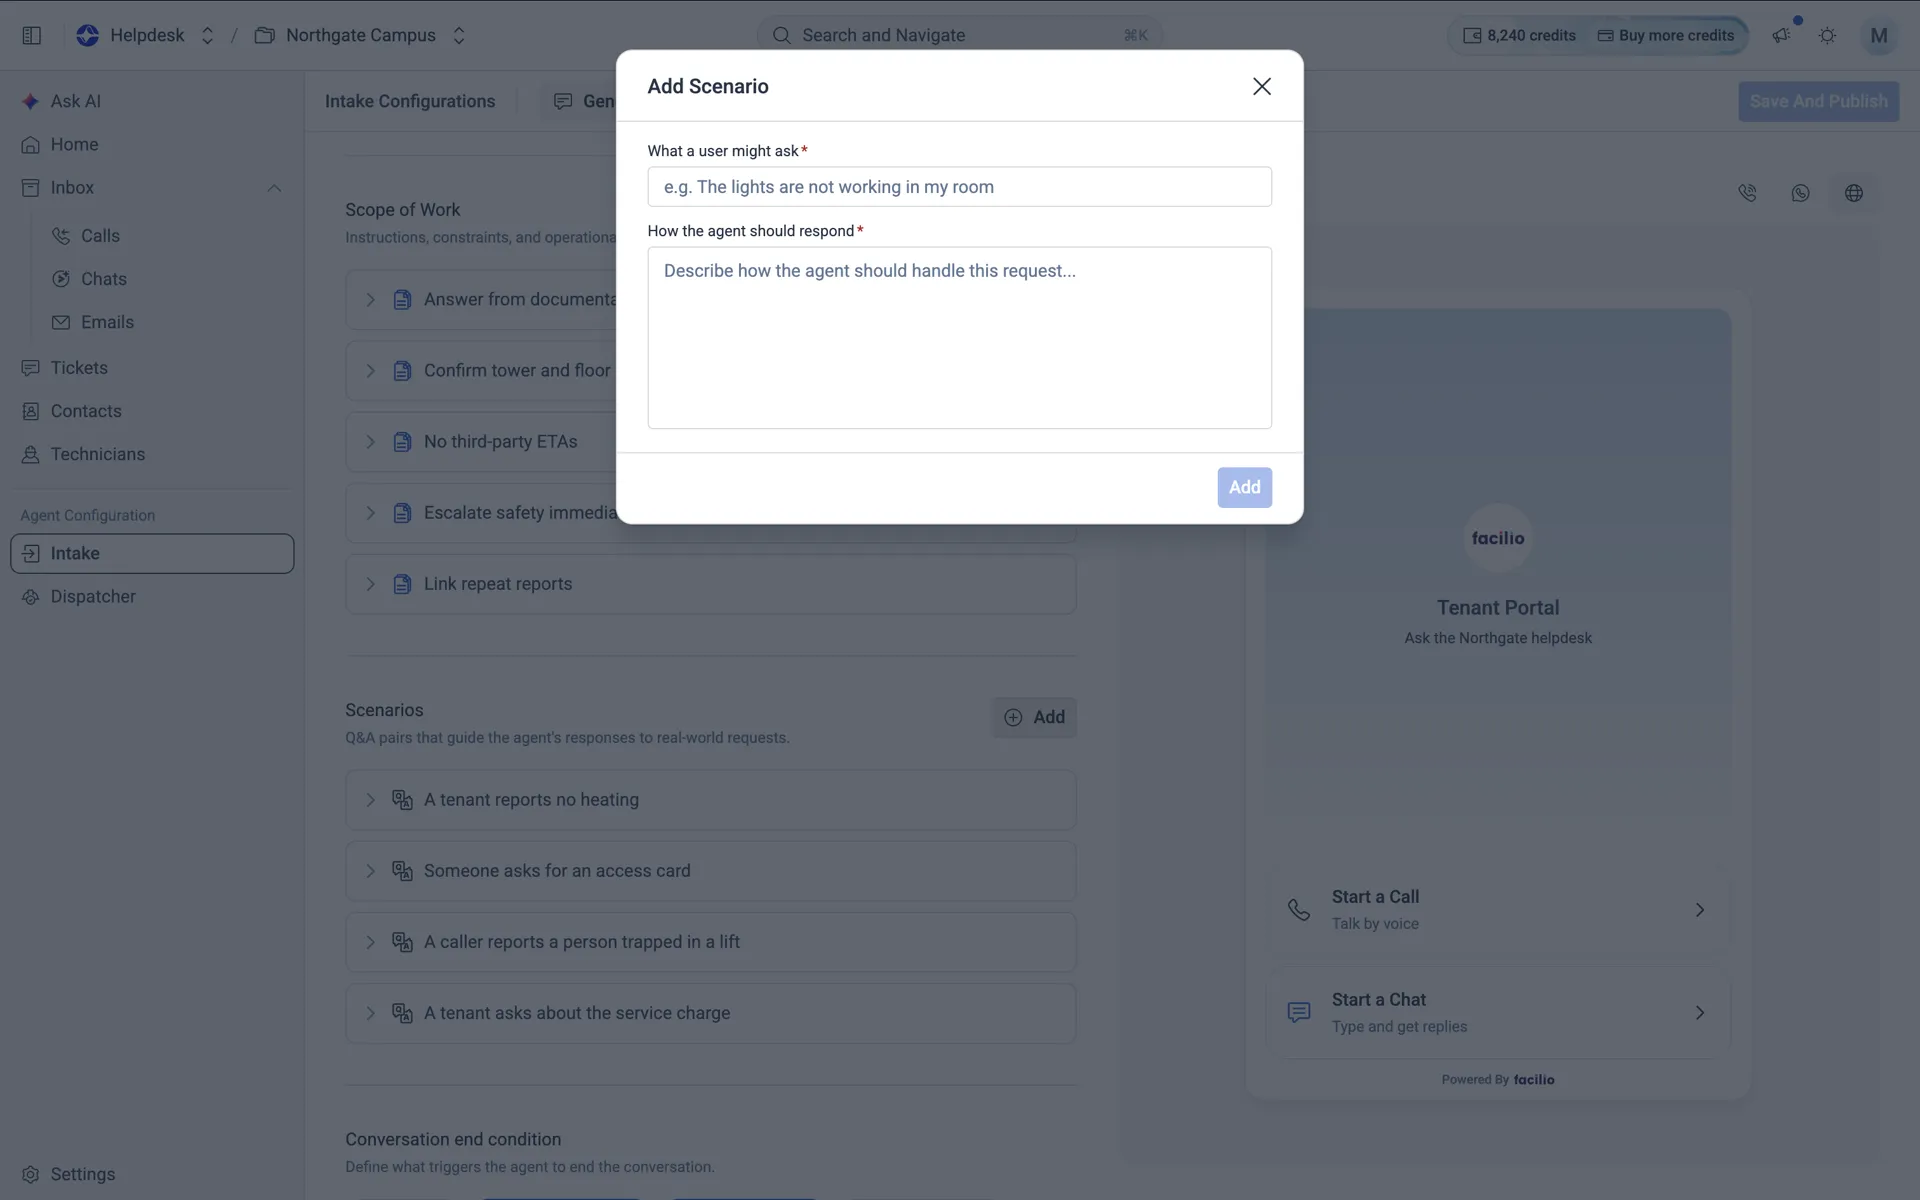Open Tickets in sidebar
The height and width of the screenshot is (1200, 1920).
152,368
